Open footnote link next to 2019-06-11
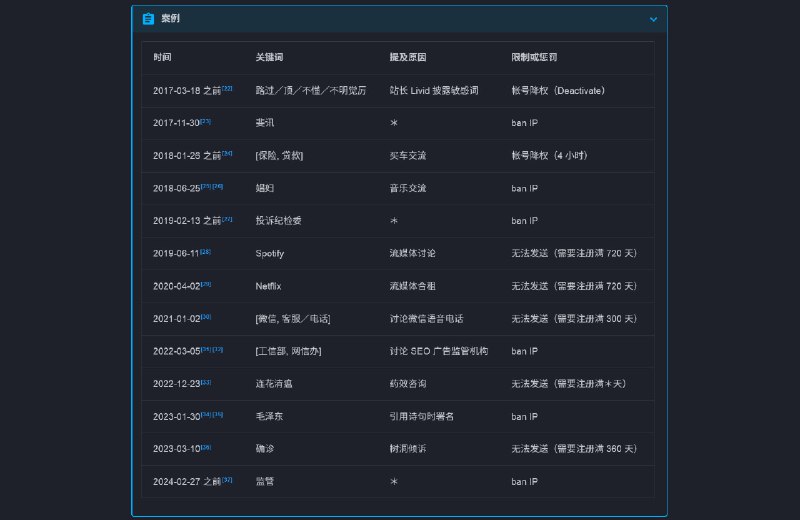 tap(206, 251)
